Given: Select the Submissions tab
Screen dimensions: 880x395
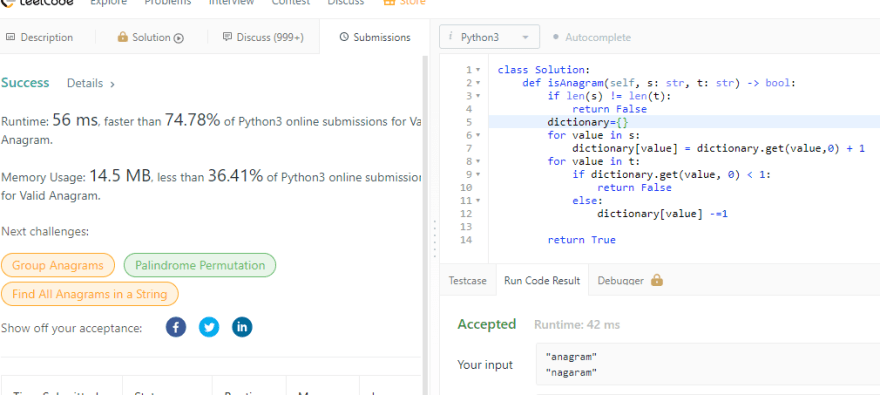Looking at the screenshot, I should point(375,37).
